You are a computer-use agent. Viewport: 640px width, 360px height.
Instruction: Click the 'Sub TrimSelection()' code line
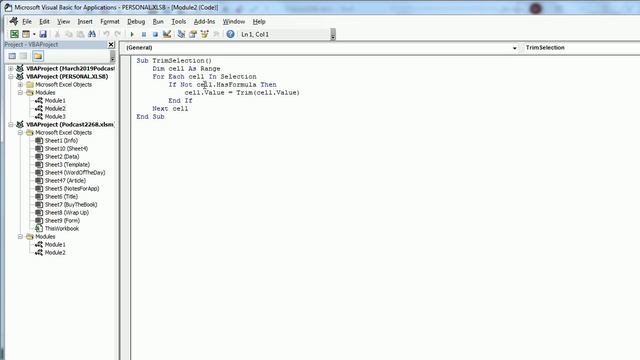(174, 60)
